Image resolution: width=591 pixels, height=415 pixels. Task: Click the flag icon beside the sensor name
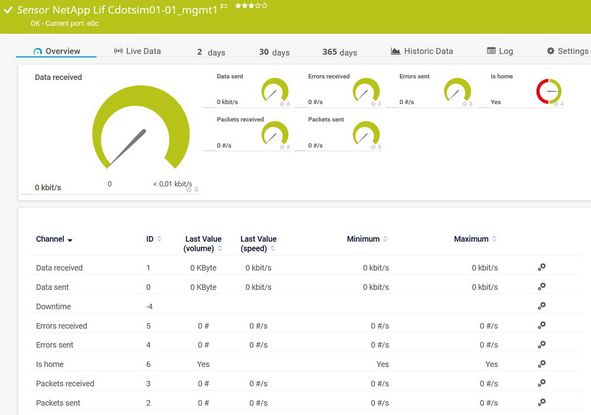224,6
